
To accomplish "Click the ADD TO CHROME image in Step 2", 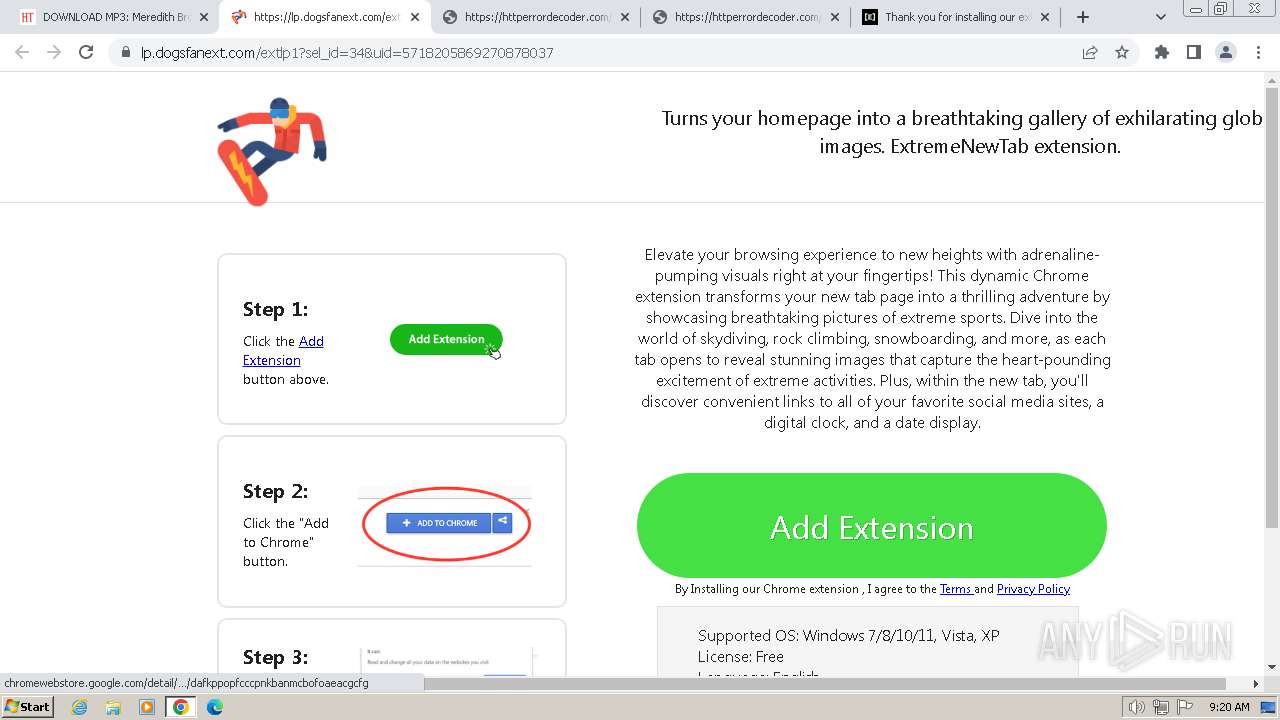I will (445, 524).
